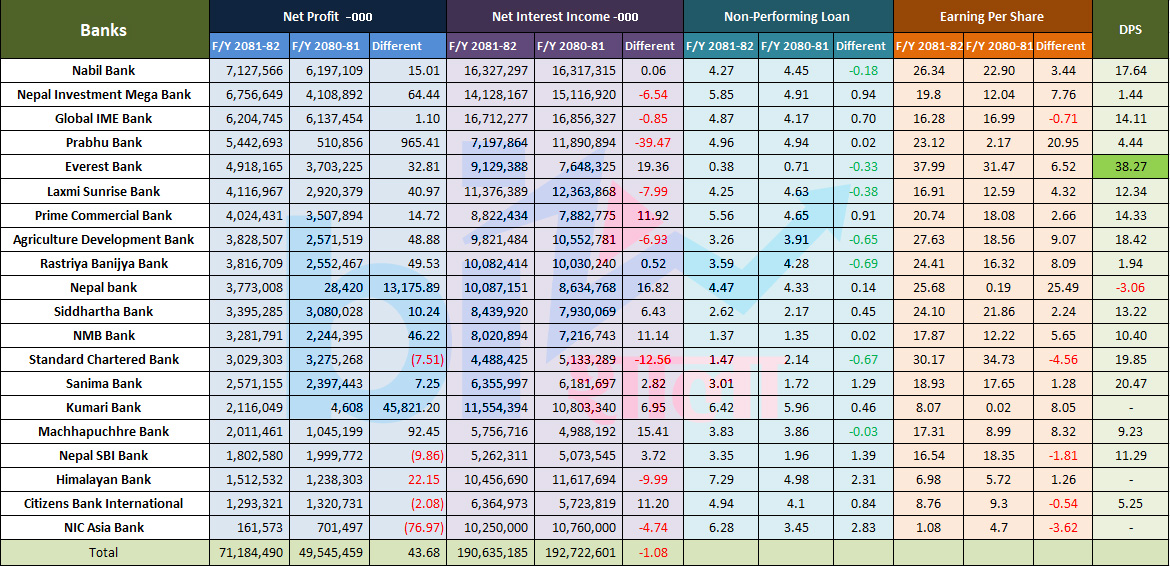This screenshot has height=566, width=1170.
Task: Click total interest income 190,635,185
Action: point(494,553)
